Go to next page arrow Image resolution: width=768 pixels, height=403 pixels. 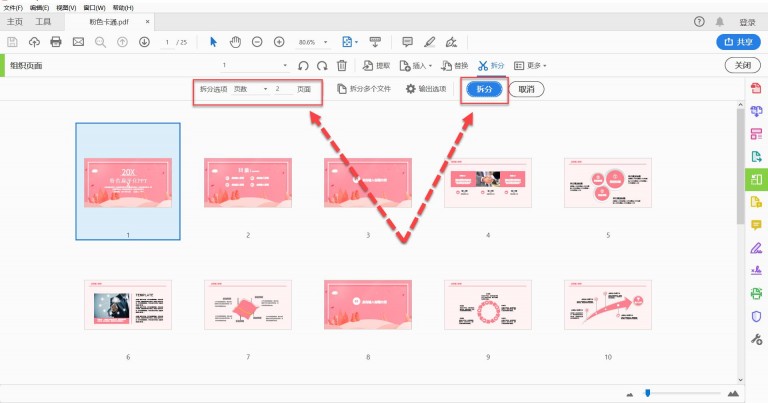[144, 42]
